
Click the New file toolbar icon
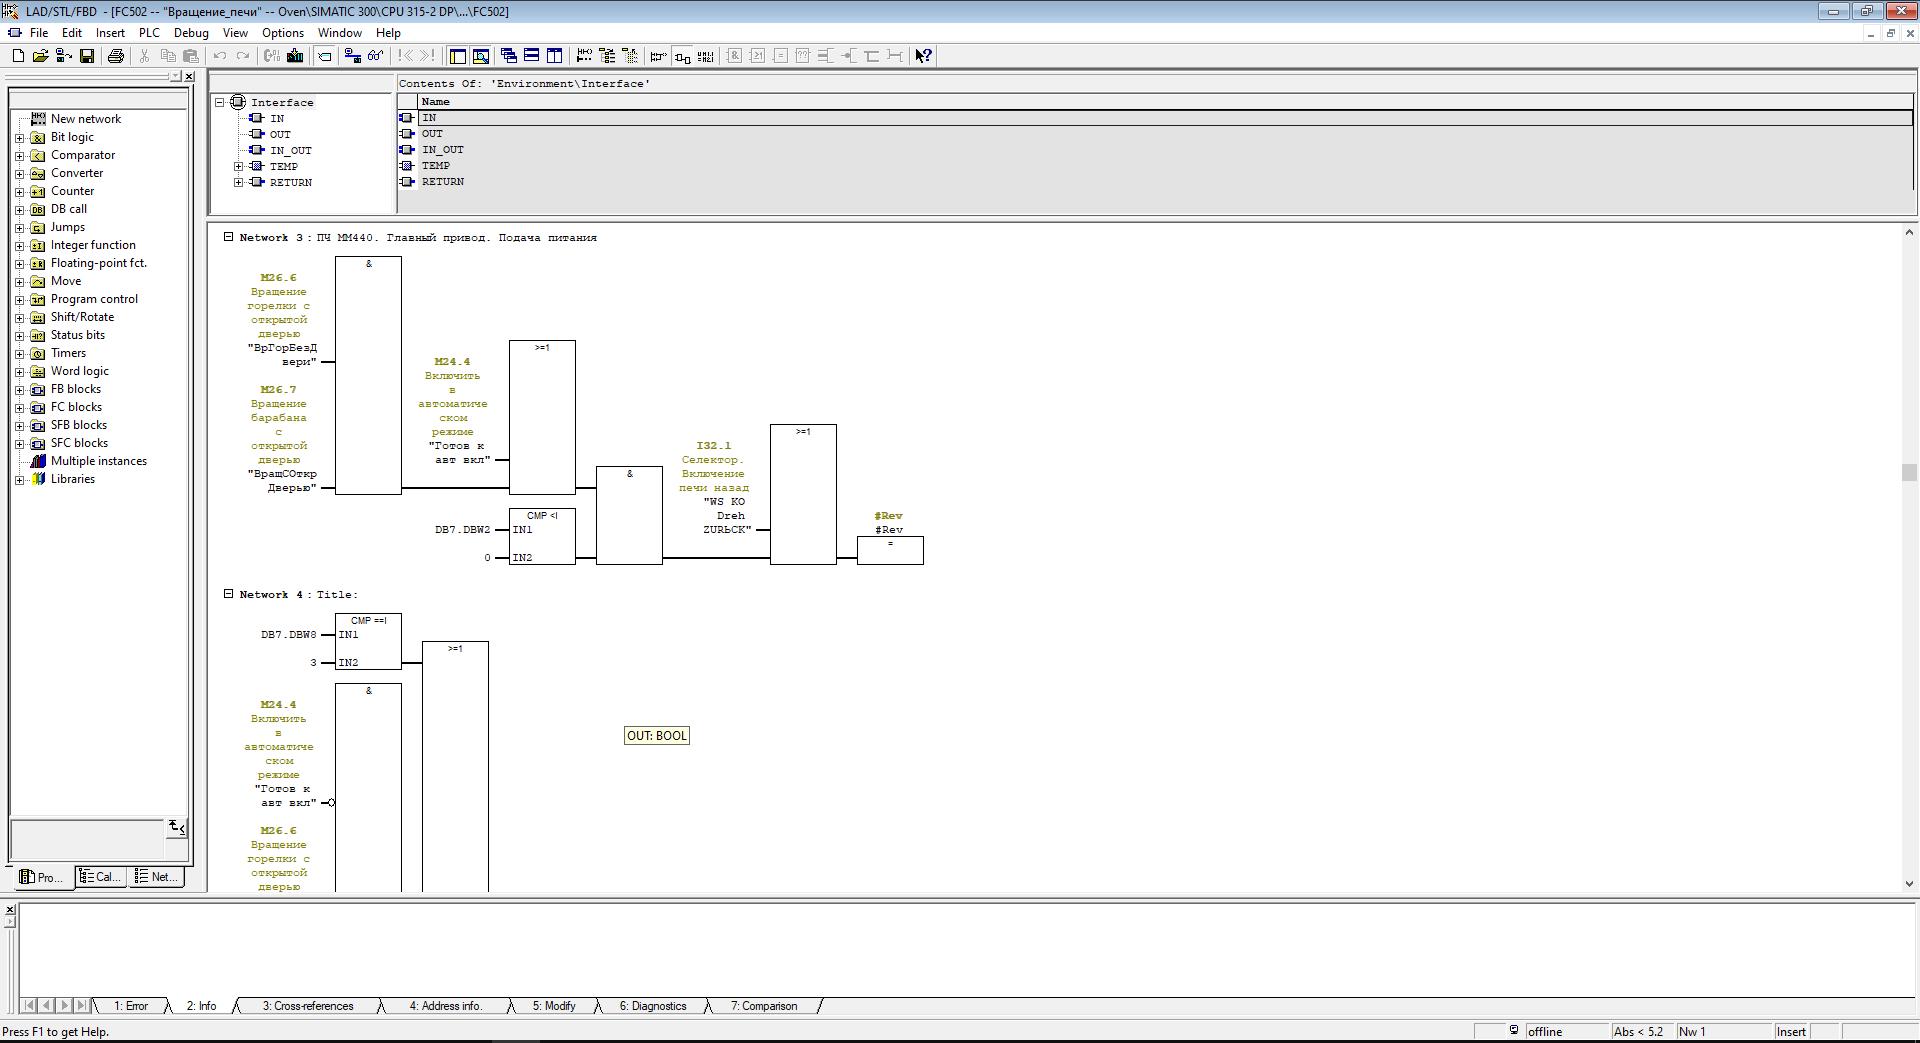click(18, 56)
